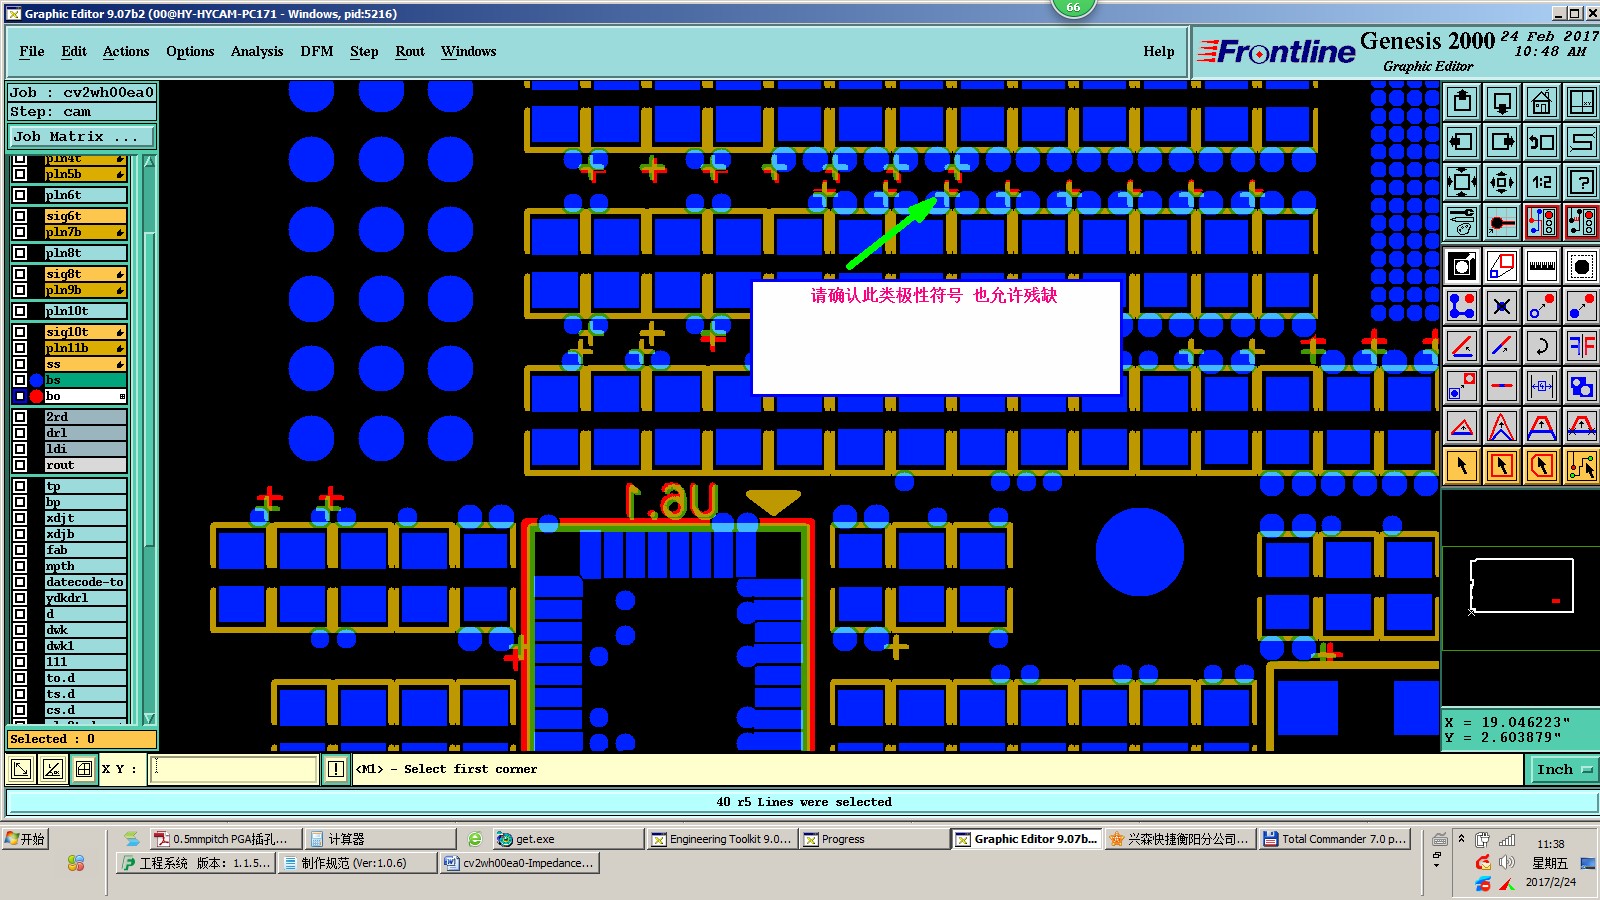Click the wrench and palette settings icon

tap(1462, 222)
